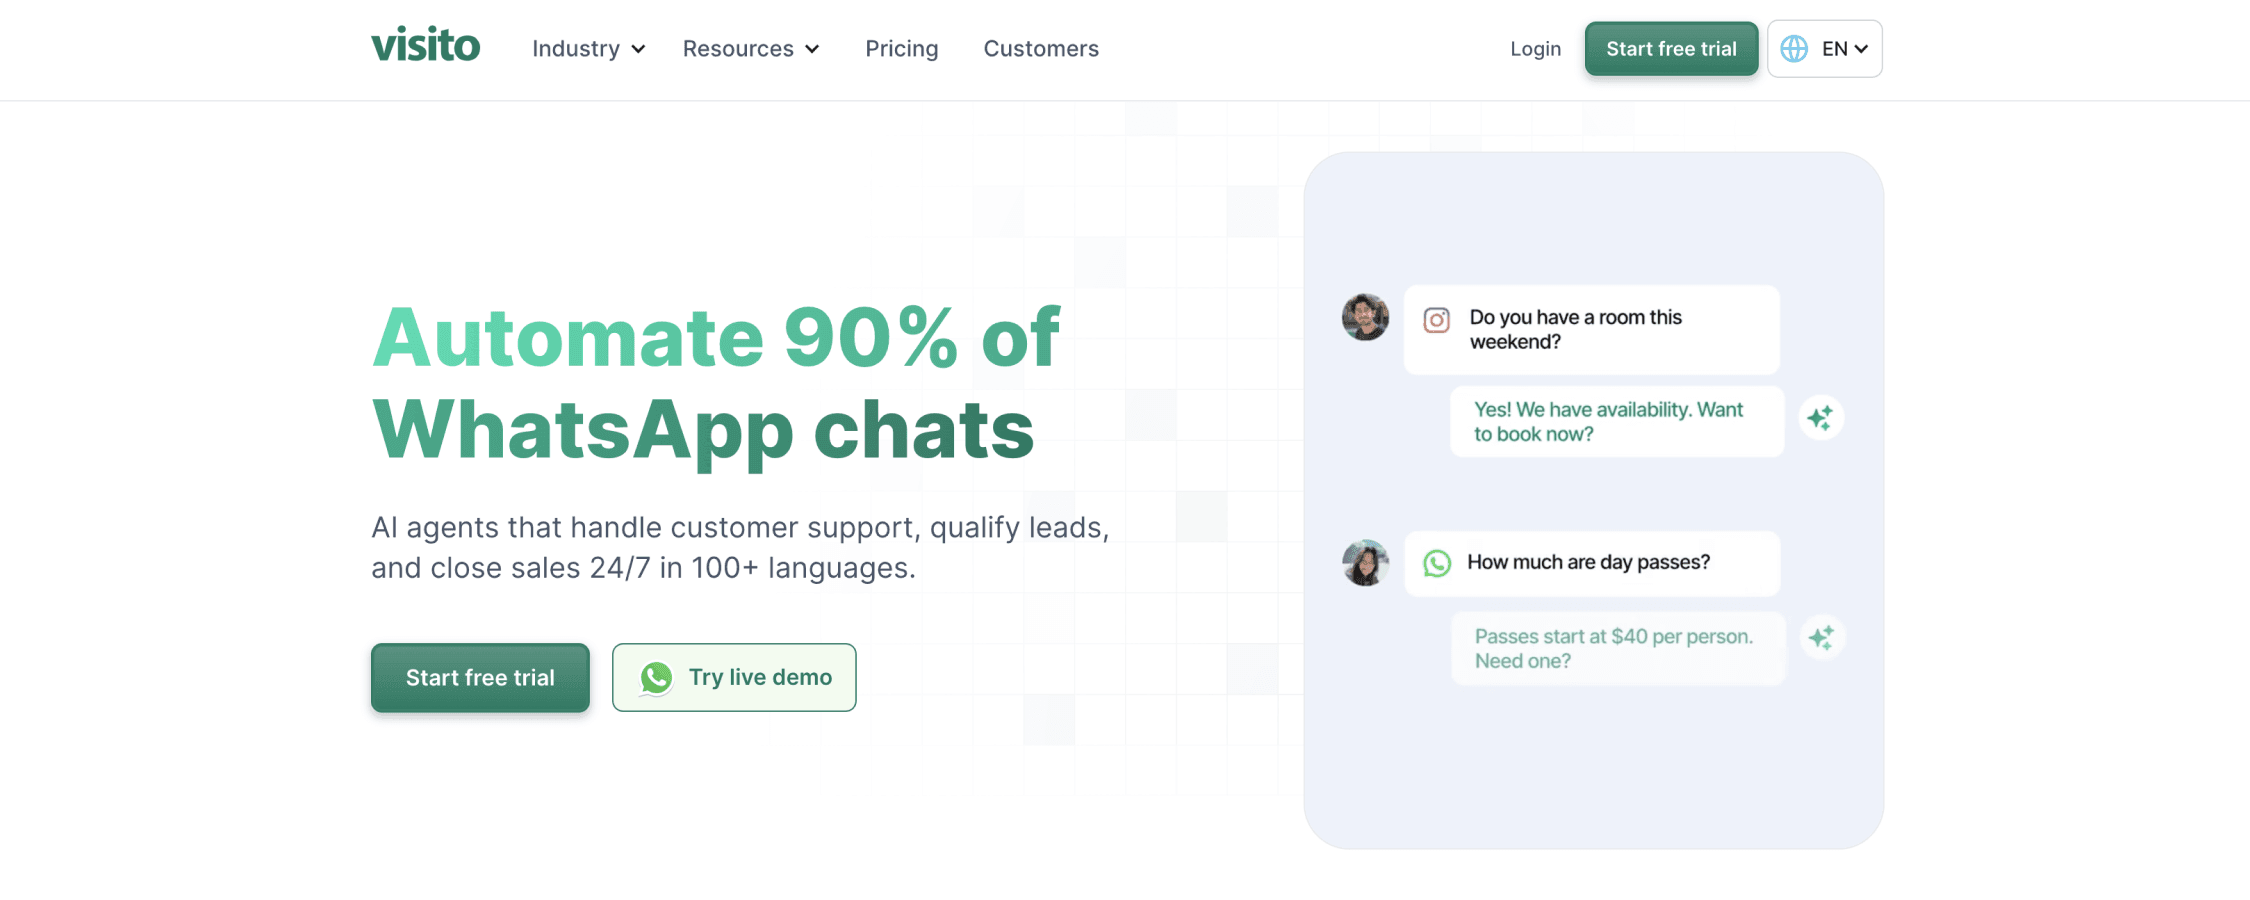This screenshot has height=900, width=2250.
Task: Click the AI sparkle icon next to availability reply
Action: pyautogui.click(x=1821, y=418)
